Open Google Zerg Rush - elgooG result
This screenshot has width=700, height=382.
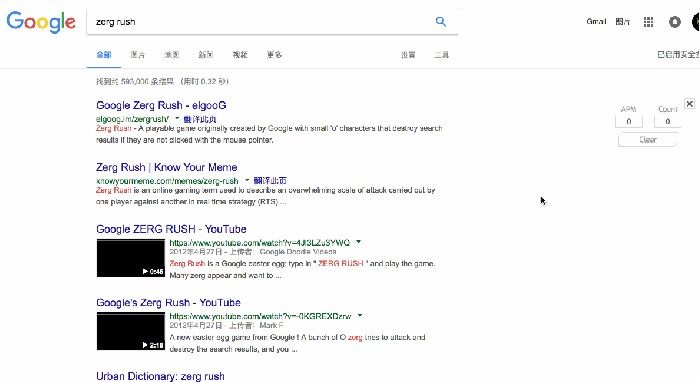click(161, 105)
